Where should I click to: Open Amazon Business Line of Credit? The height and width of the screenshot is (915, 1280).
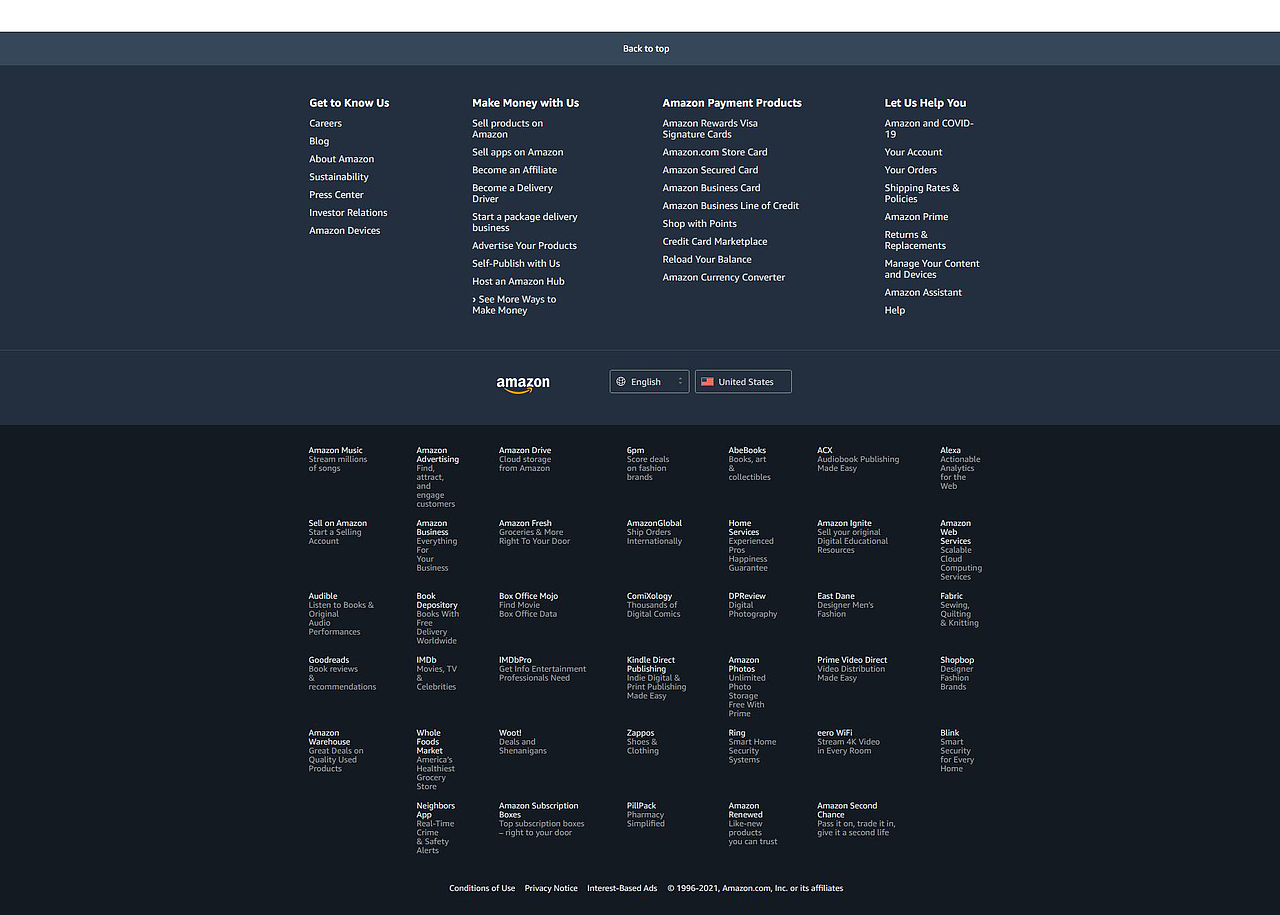pyautogui.click(x=731, y=207)
